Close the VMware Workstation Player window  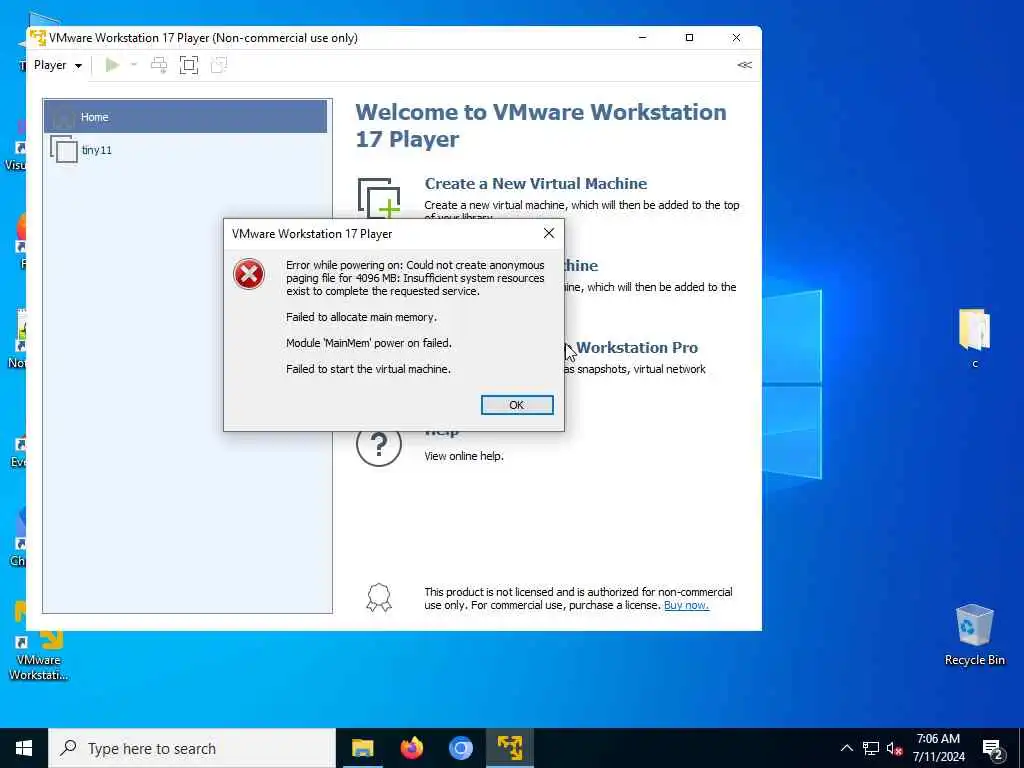click(736, 38)
